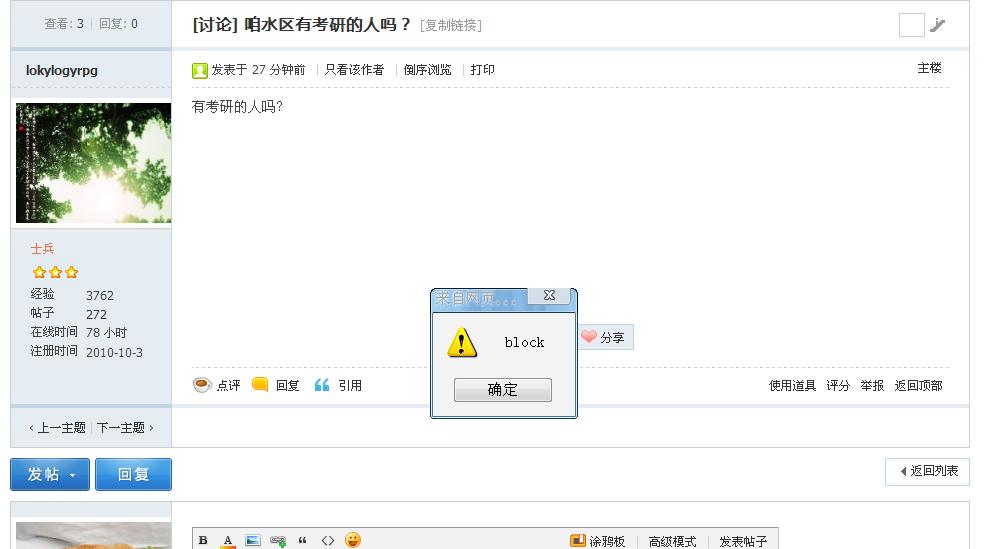The width and height of the screenshot is (995, 549).
Task: Close the 来自网页 alert dialog
Action: tap(550, 296)
